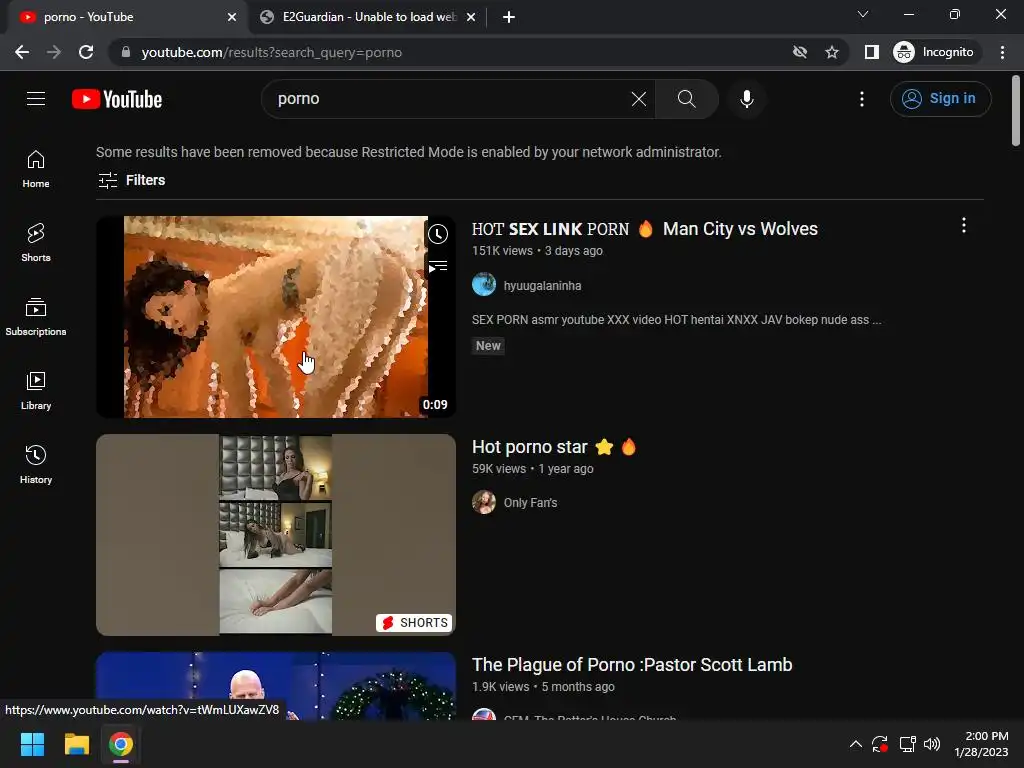Open History in the sidebar
Viewport: 1024px width, 768px height.
[36, 464]
